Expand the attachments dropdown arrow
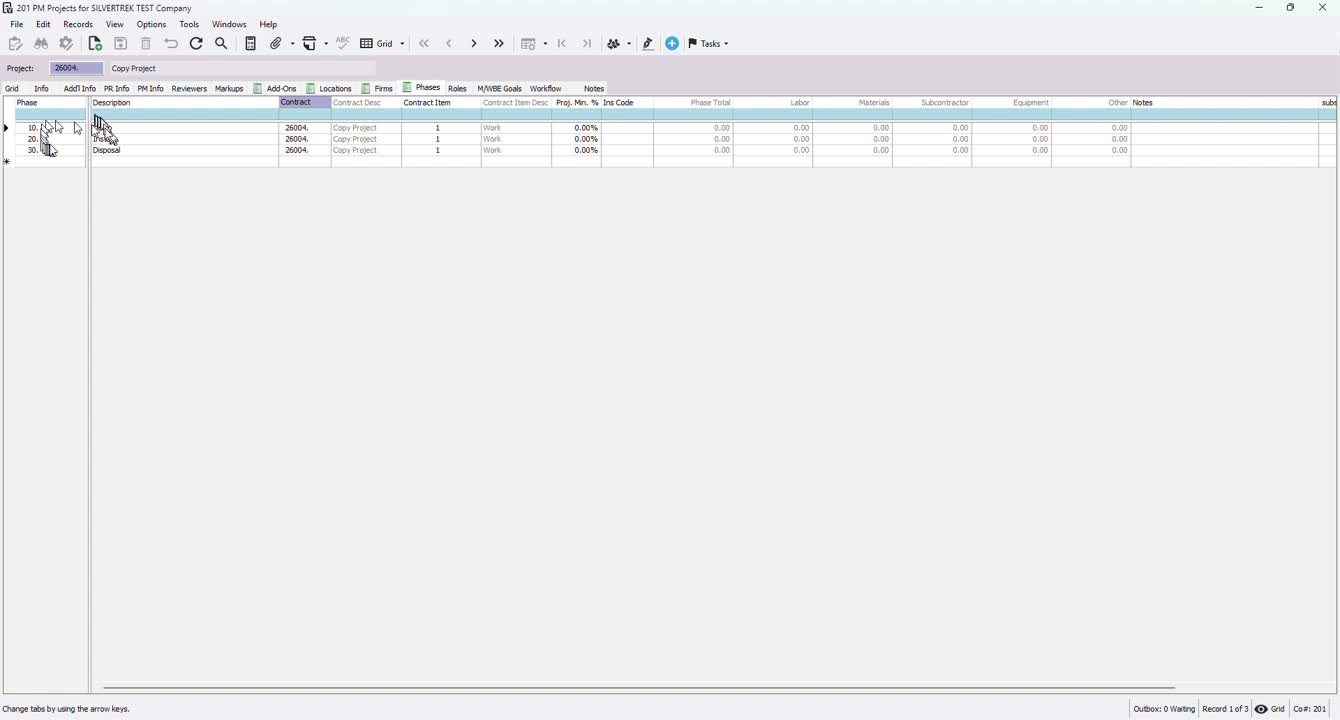The width and height of the screenshot is (1340, 720). point(291,44)
